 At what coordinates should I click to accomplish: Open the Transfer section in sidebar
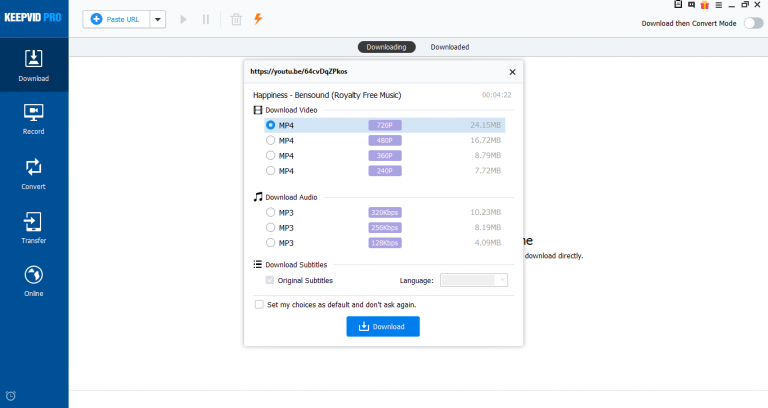click(33, 228)
